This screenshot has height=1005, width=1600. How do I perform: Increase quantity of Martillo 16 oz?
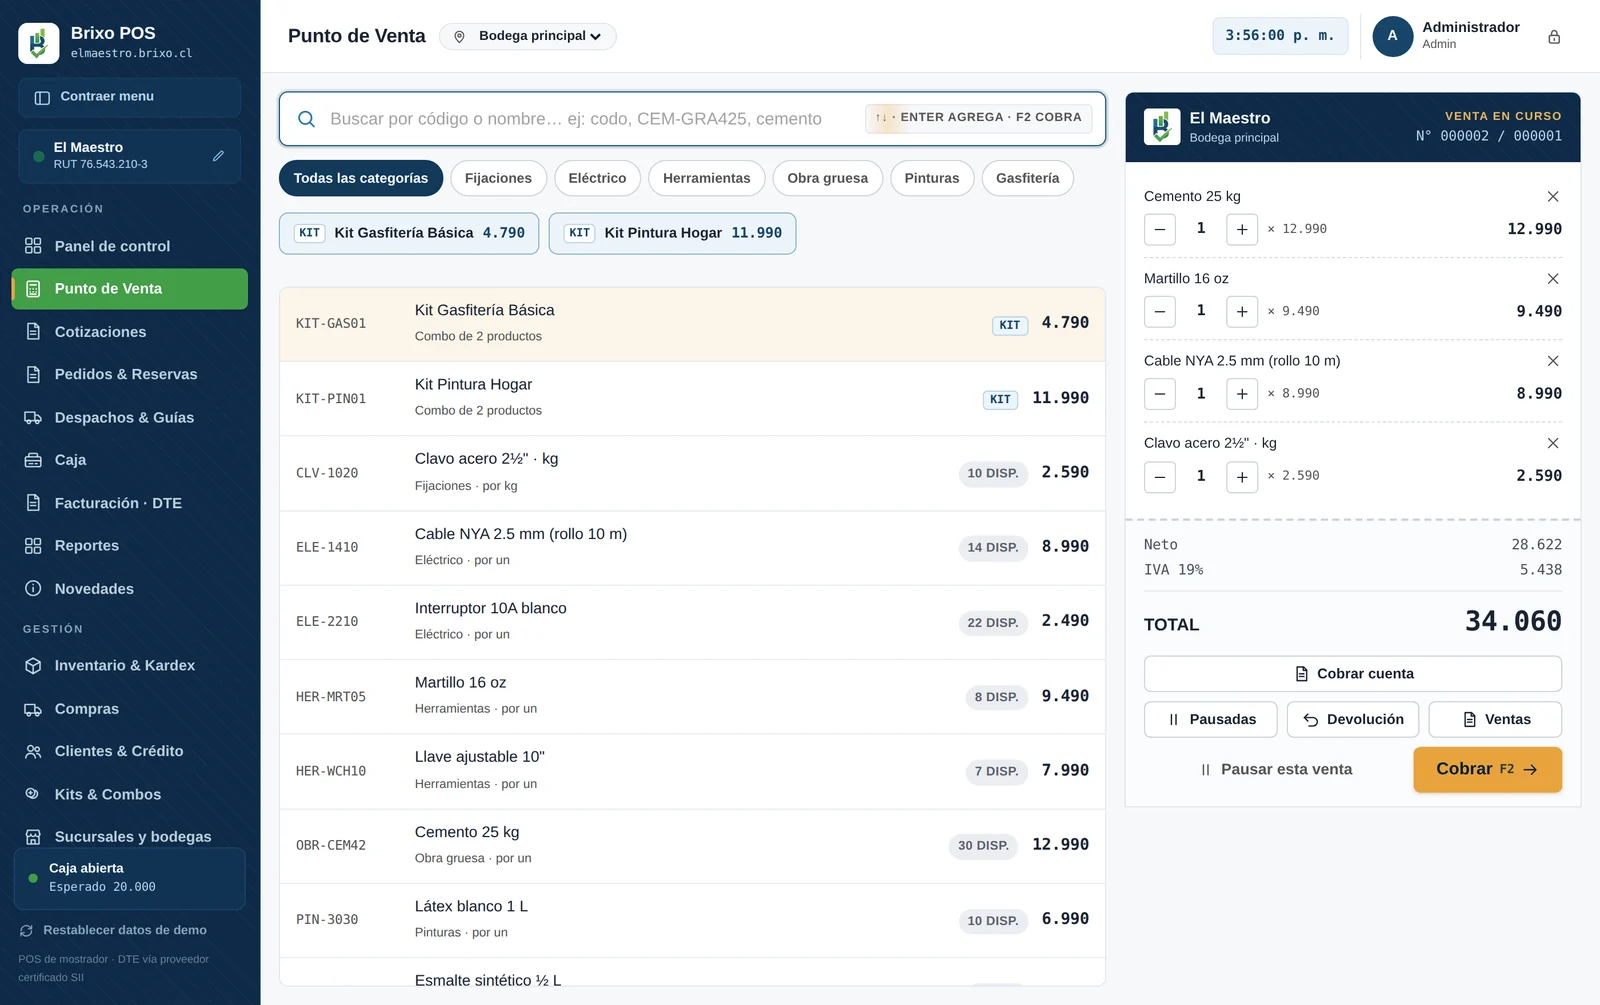click(1242, 311)
